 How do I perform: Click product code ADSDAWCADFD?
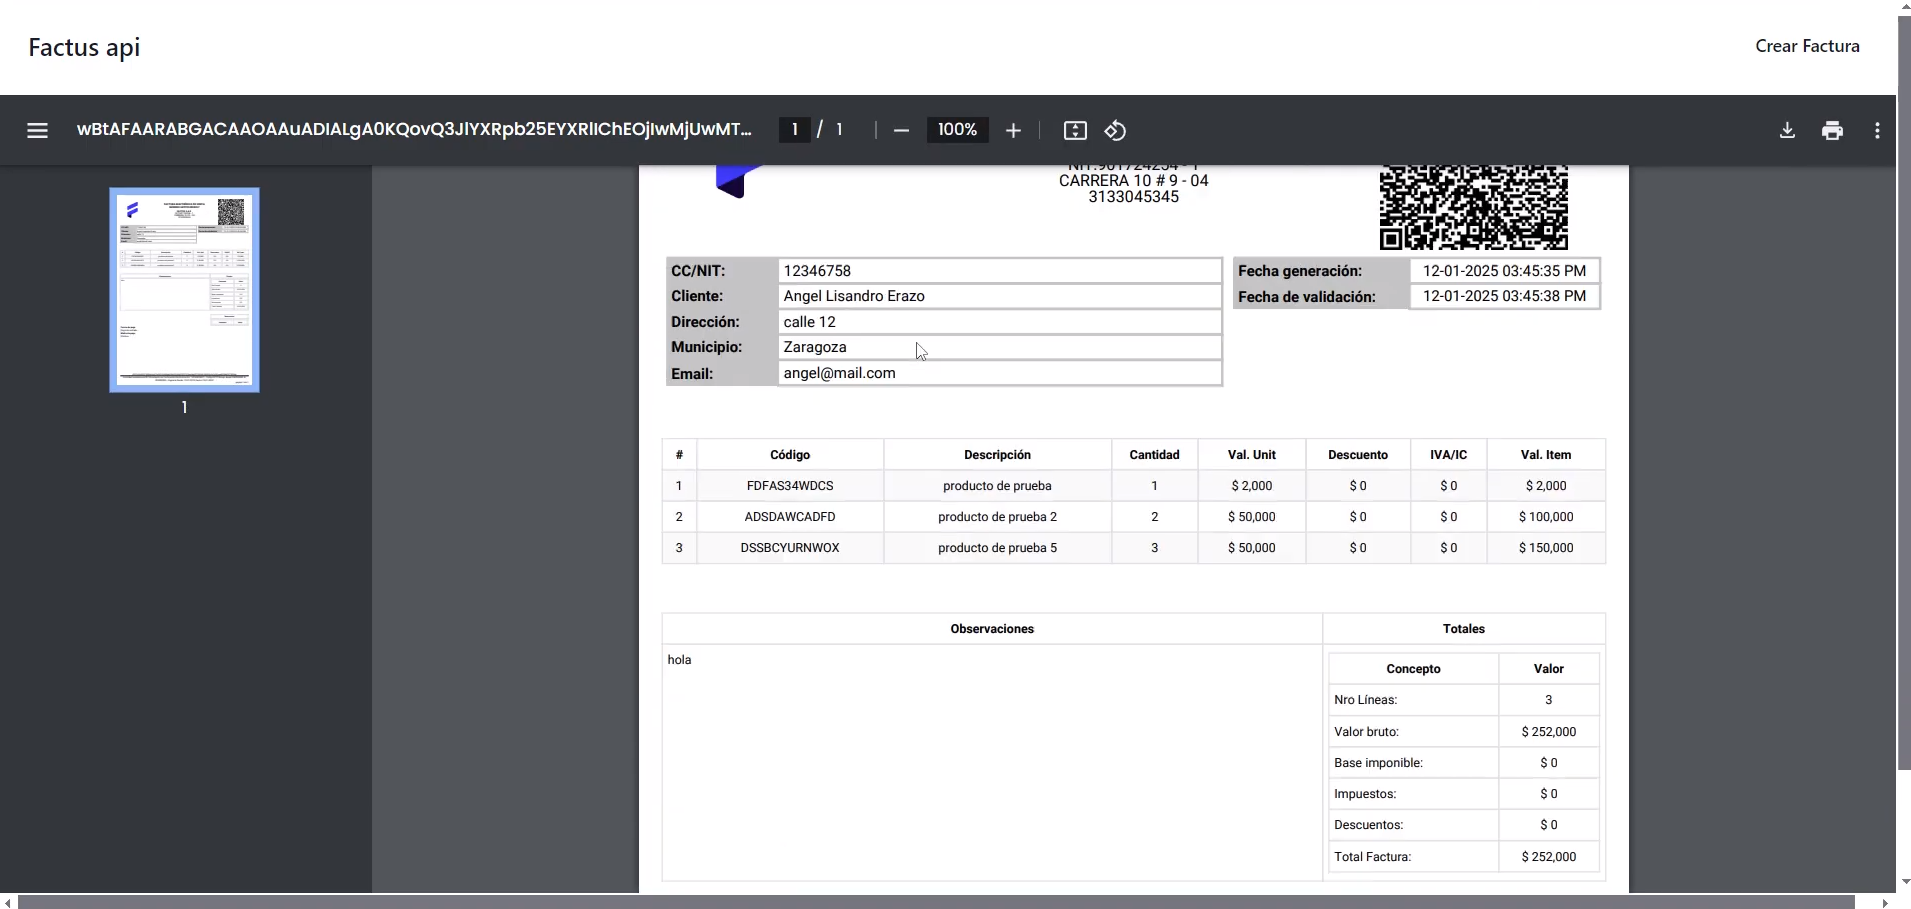tap(790, 517)
